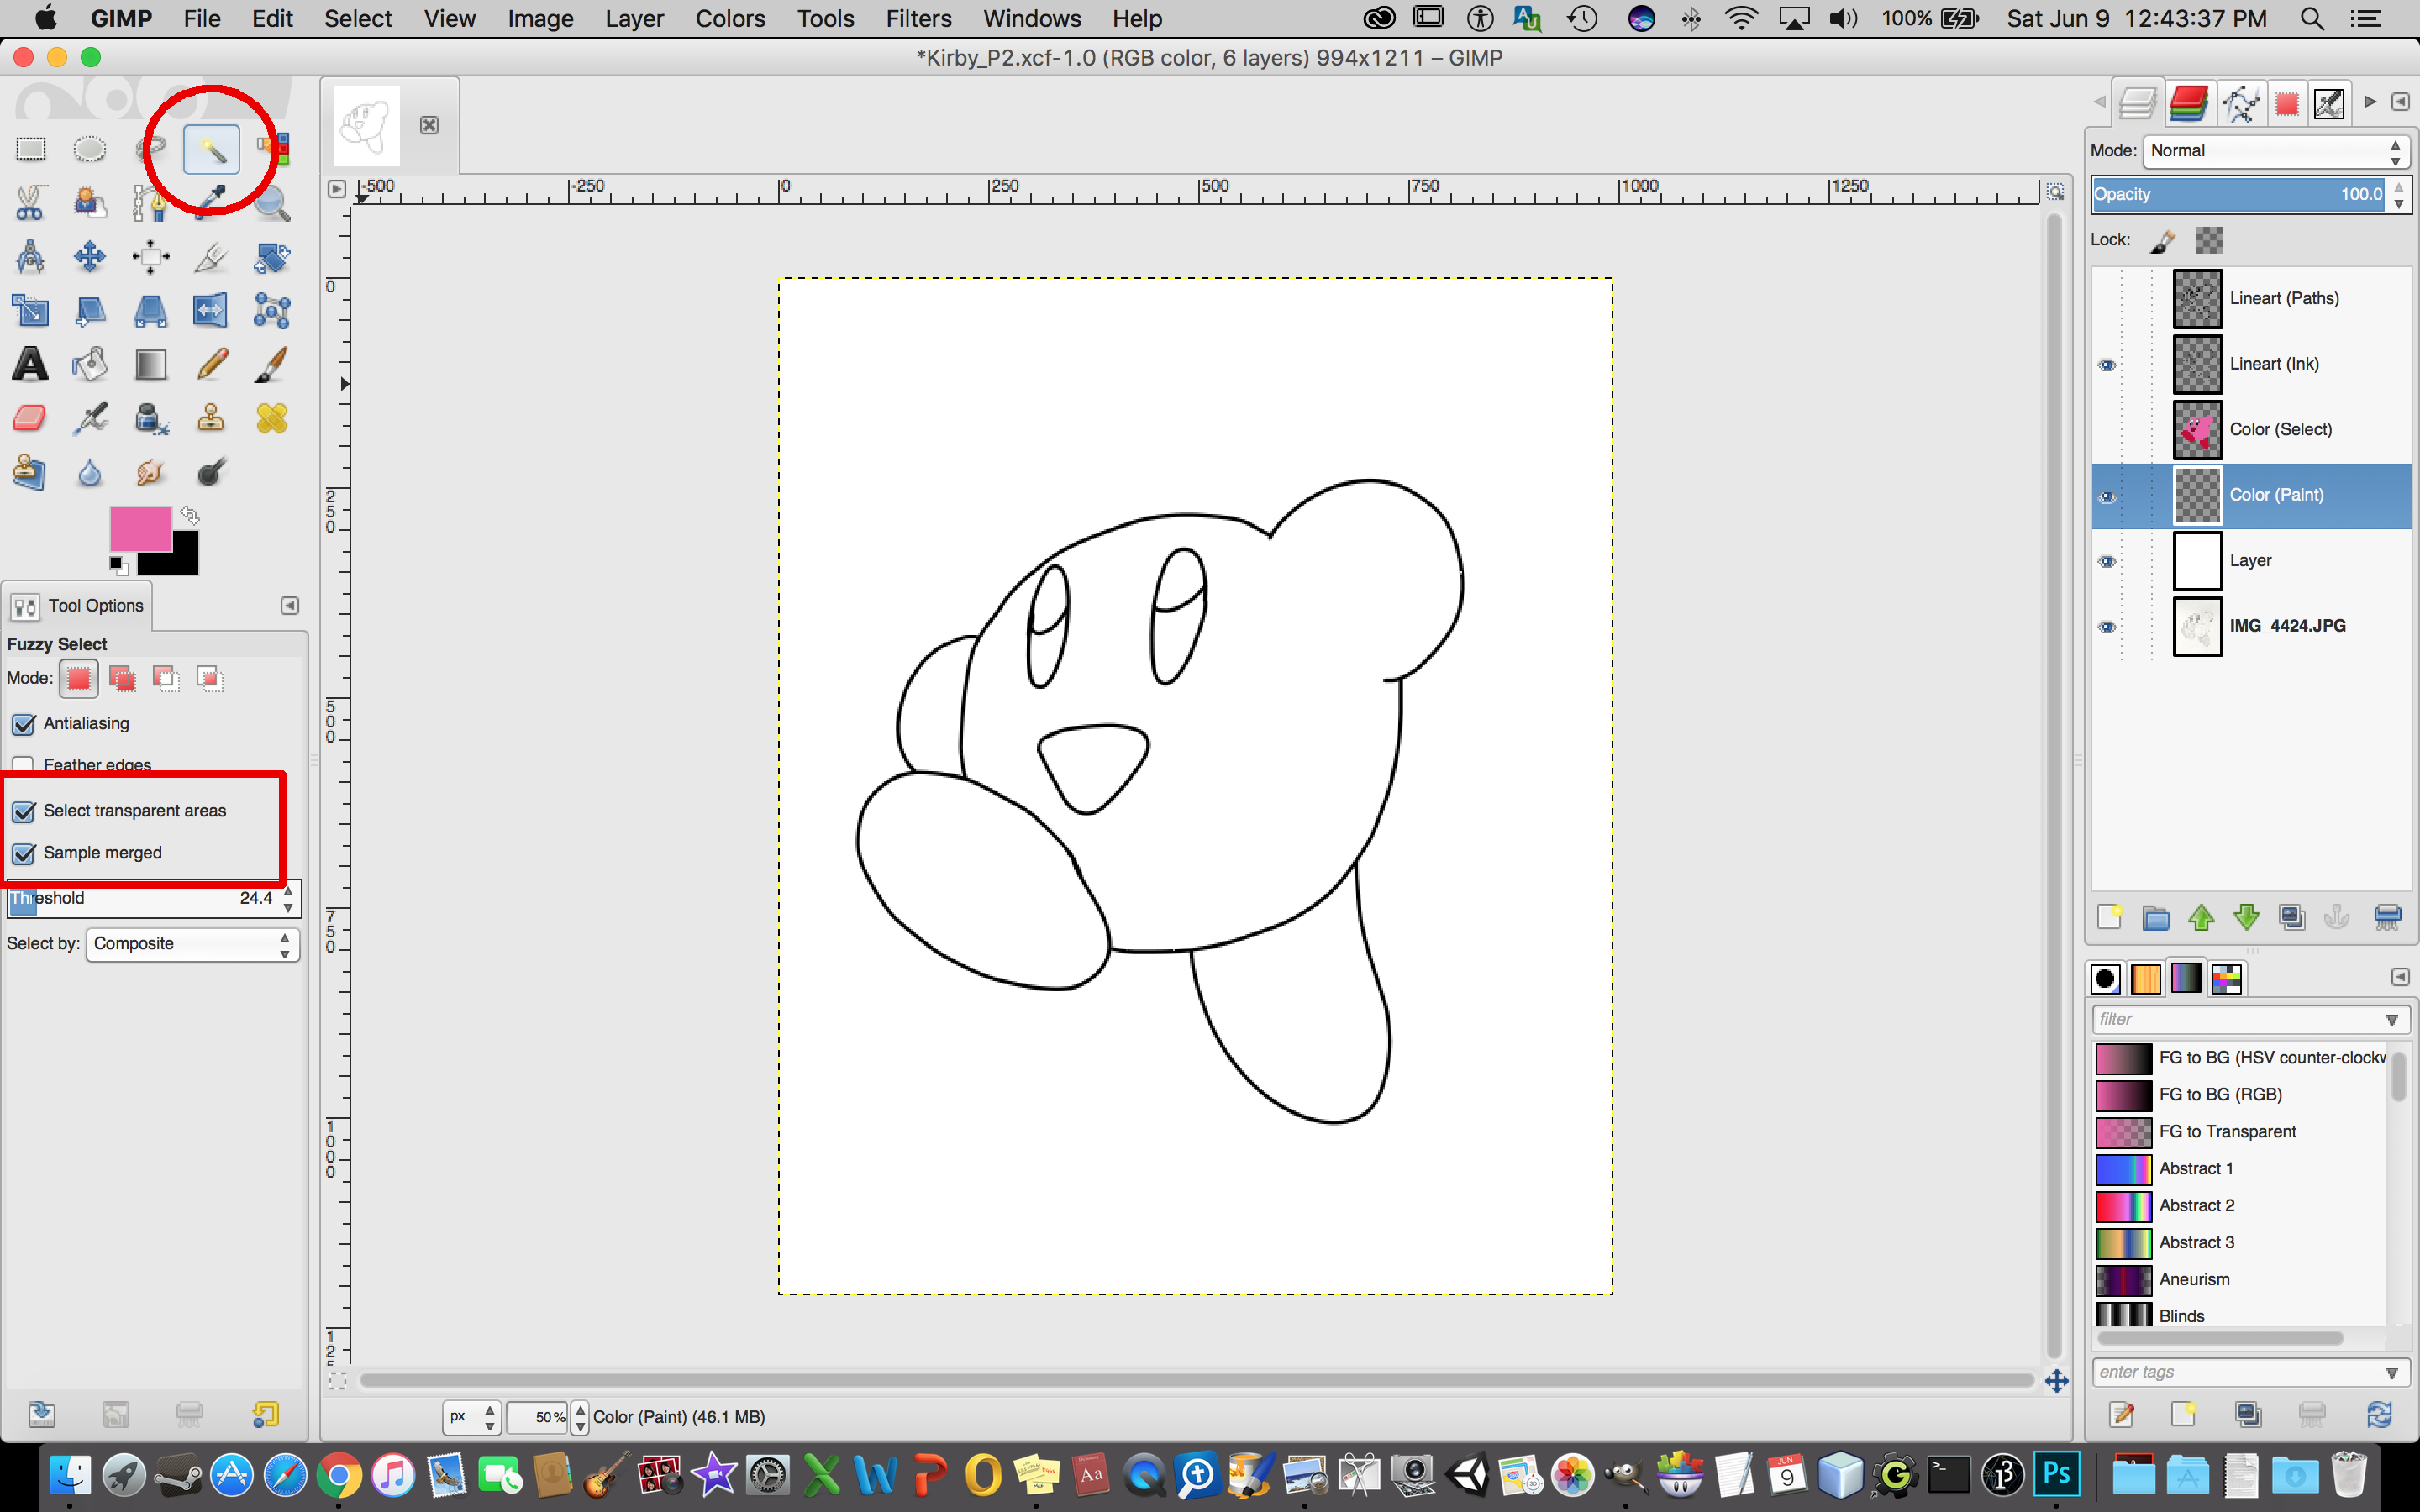This screenshot has width=2420, height=1512.
Task: Click the Kirby image tab thumbnail
Action: 367,126
